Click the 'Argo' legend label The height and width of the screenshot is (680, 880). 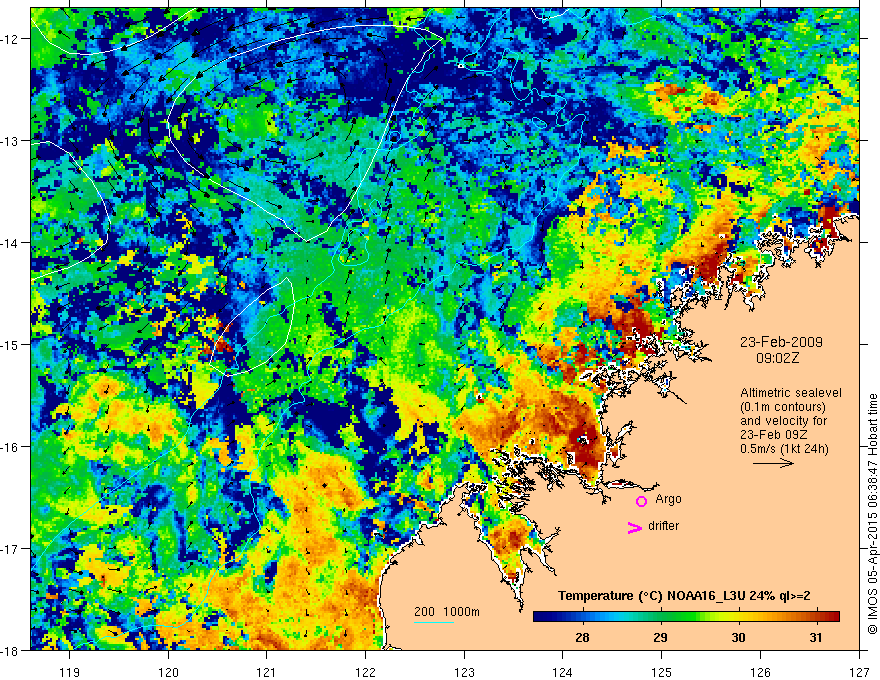click(668, 499)
